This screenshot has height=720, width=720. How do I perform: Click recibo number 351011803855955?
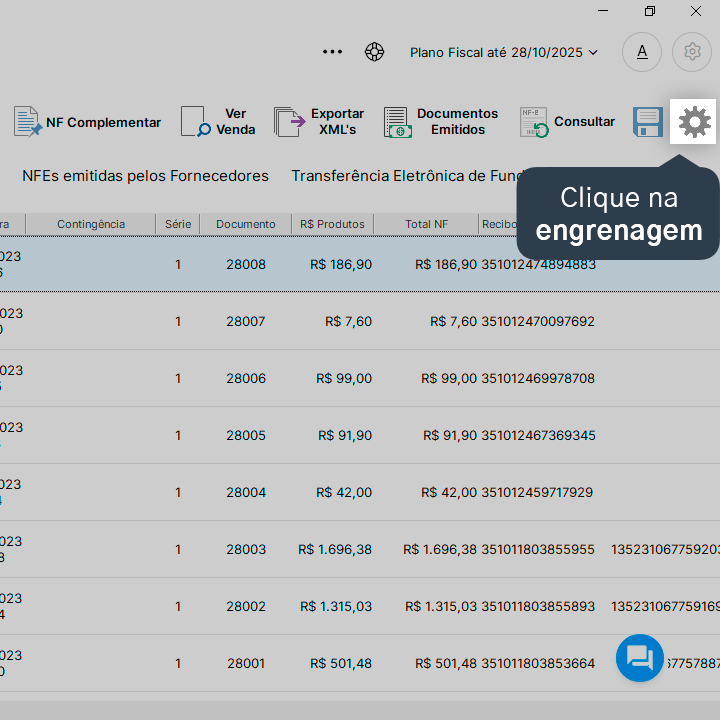coord(538,549)
